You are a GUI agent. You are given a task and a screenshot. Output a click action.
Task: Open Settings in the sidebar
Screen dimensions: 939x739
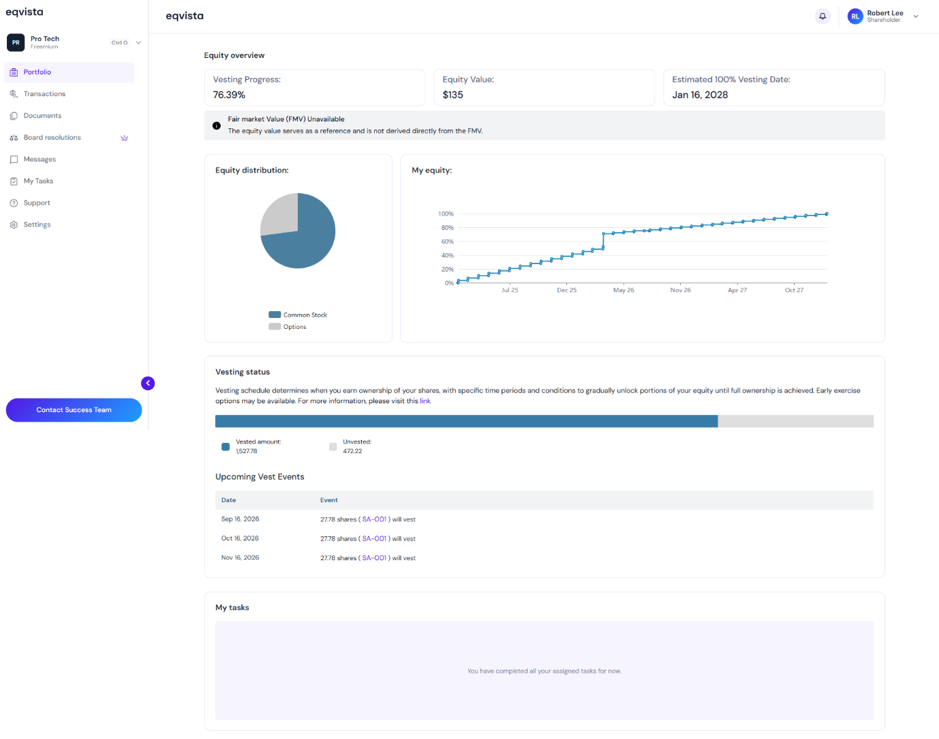click(x=69, y=225)
